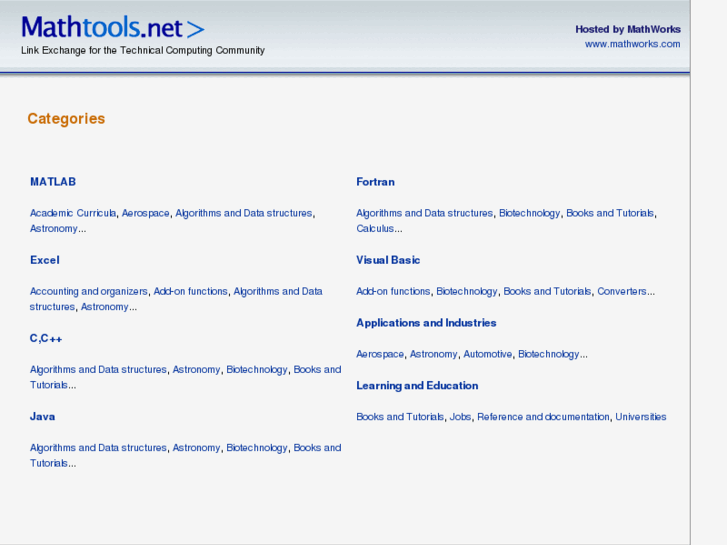727x545 pixels.
Task: Visit the Calculus link under Fortran
Action: [x=375, y=229]
